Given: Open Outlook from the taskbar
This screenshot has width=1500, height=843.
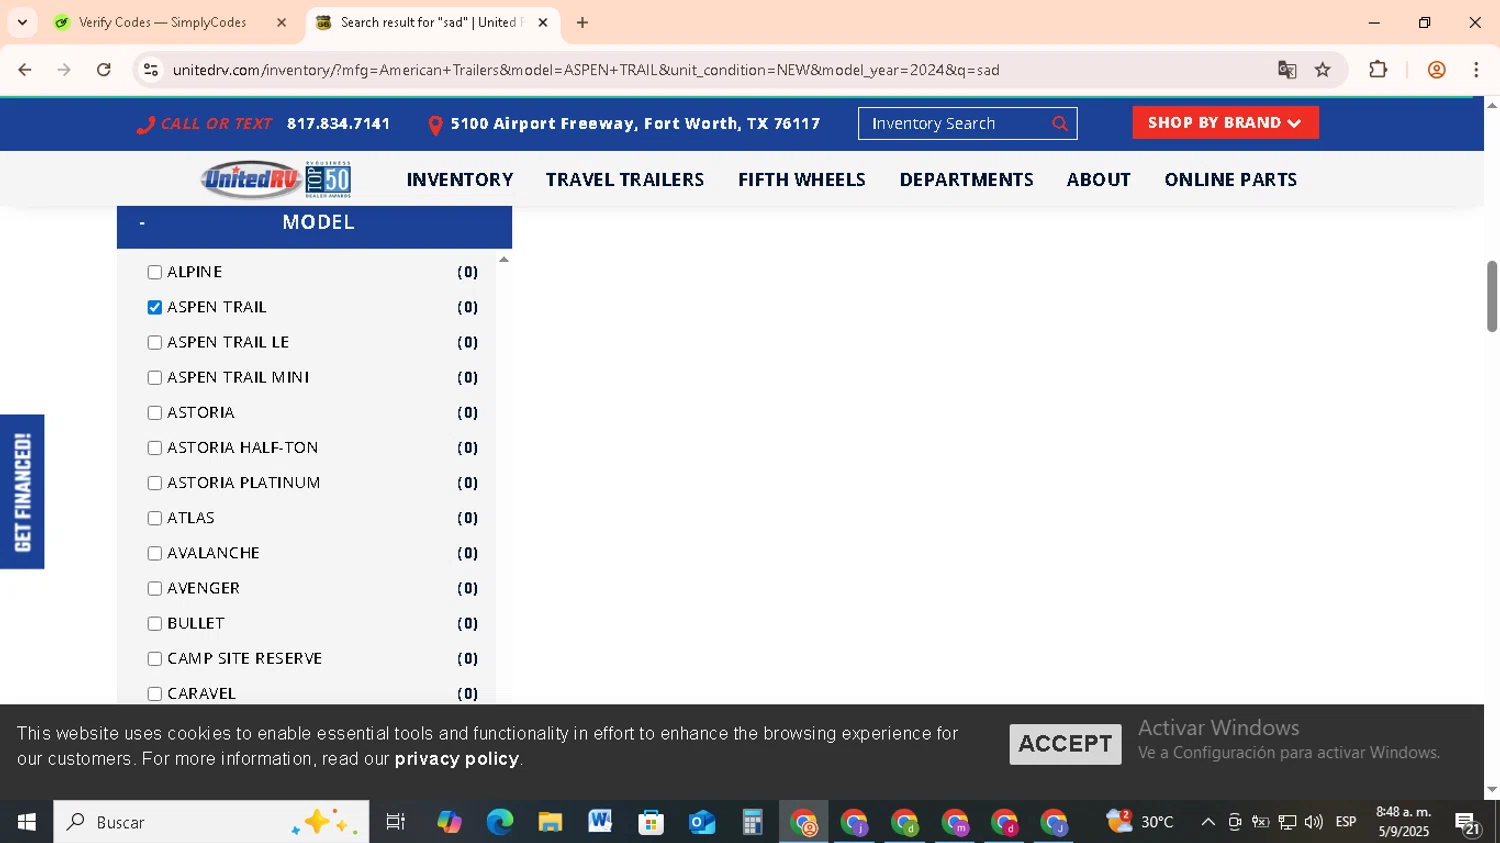Looking at the screenshot, I should [x=702, y=822].
